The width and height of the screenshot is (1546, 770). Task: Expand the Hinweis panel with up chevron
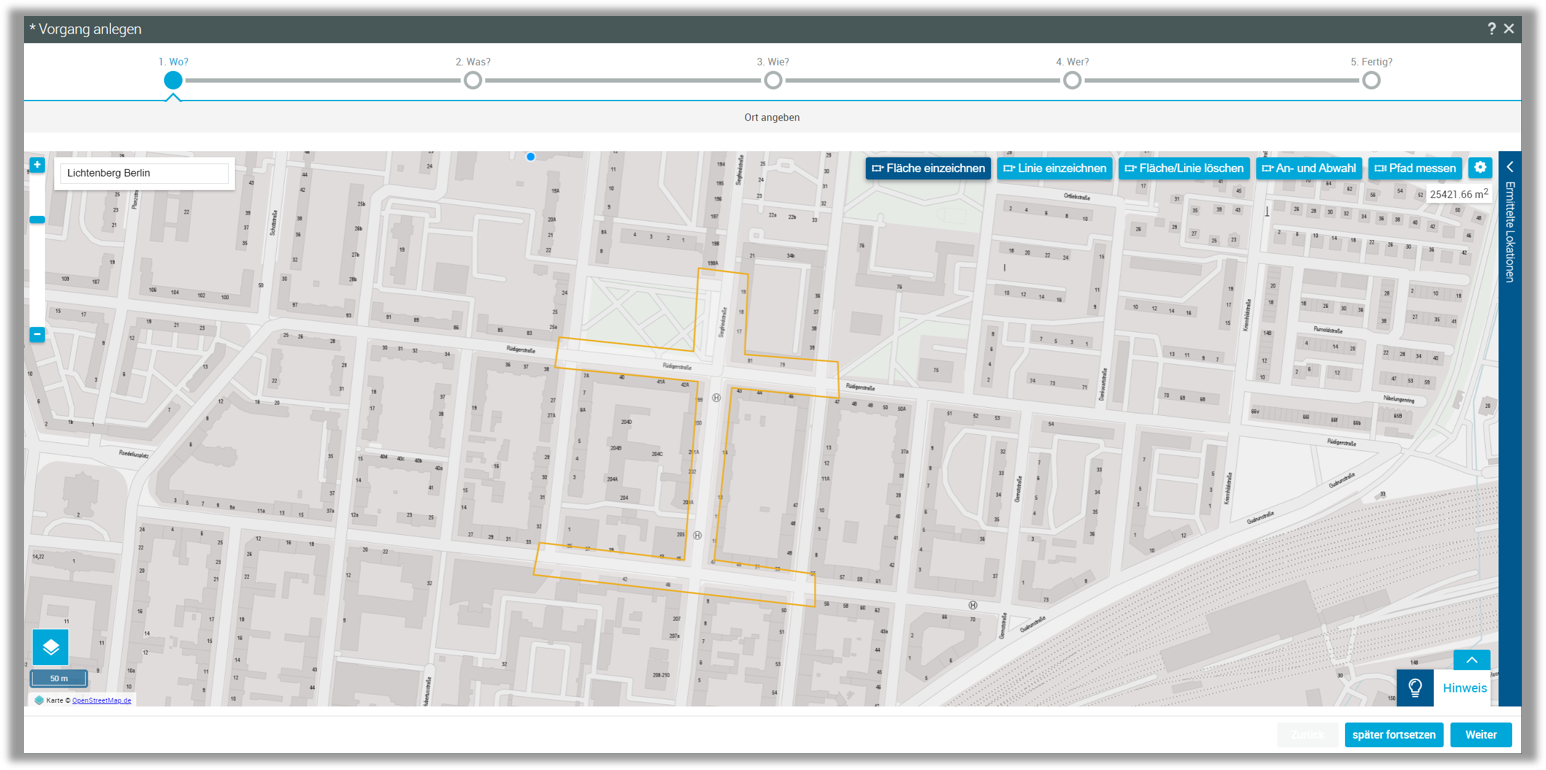(1471, 660)
